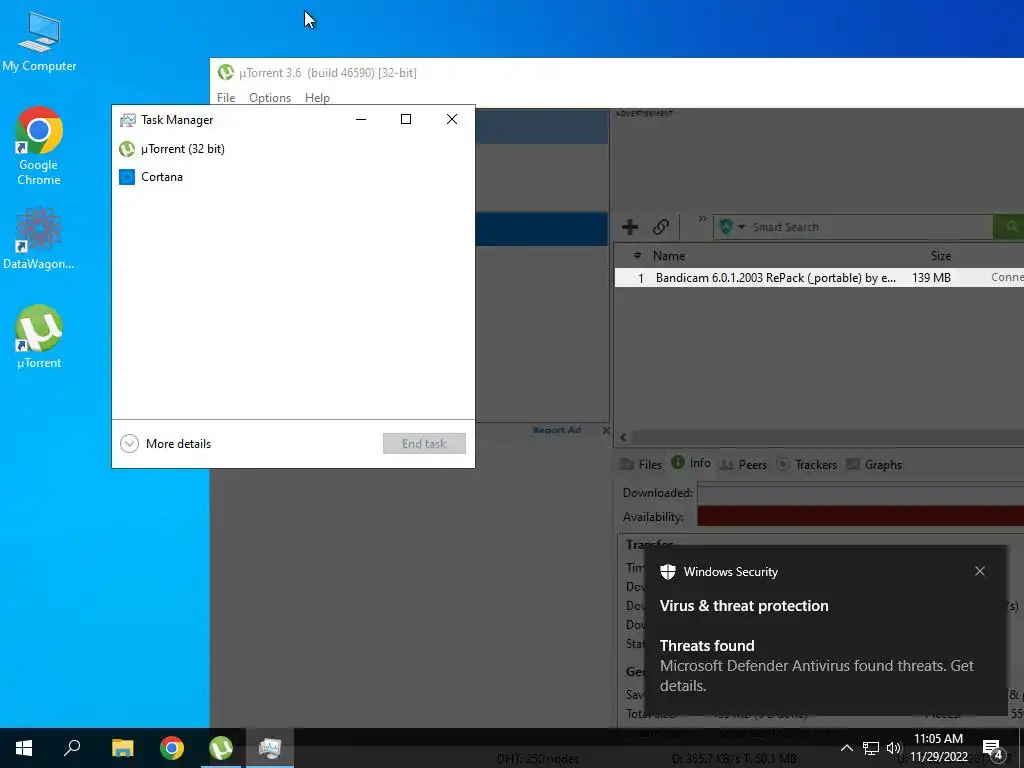This screenshot has width=1024, height=768.
Task: Click the network tray icon
Action: click(x=871, y=748)
